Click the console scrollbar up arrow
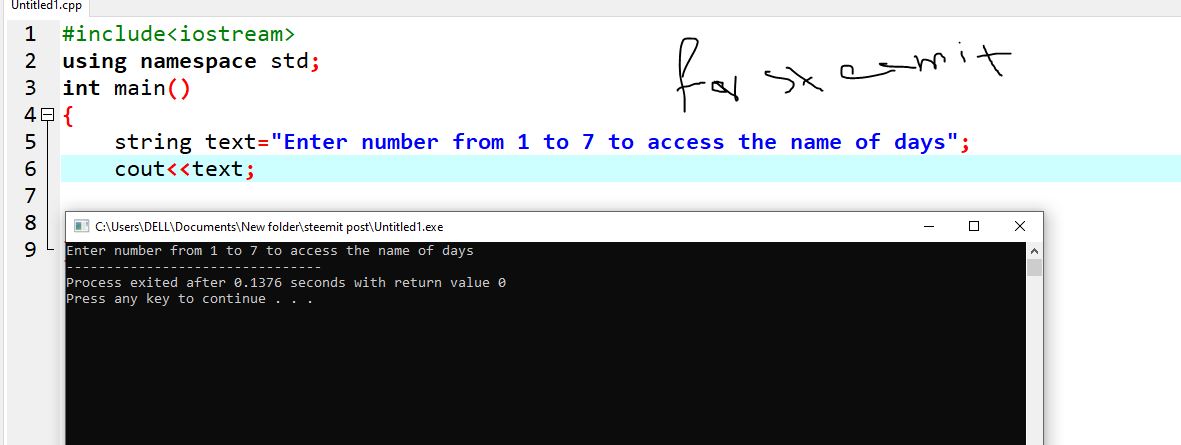This screenshot has width=1181, height=445. (x=1034, y=251)
